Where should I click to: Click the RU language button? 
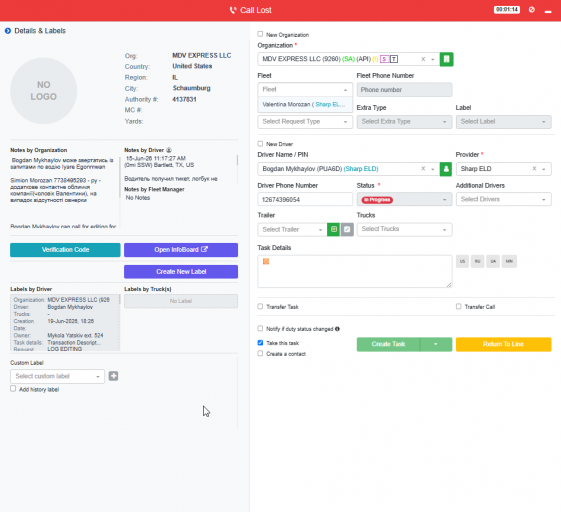477,261
